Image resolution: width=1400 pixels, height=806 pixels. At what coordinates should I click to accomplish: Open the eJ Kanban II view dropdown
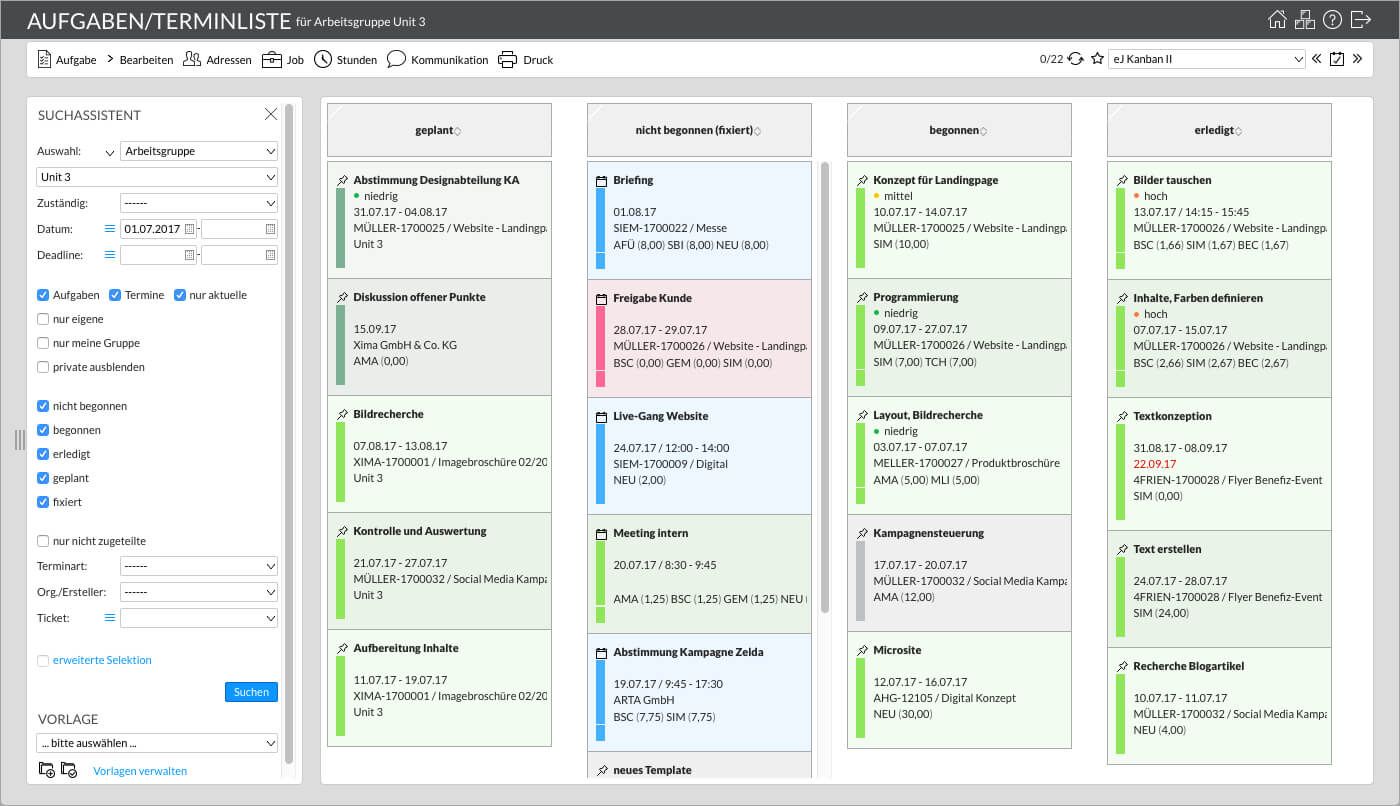pos(1207,59)
